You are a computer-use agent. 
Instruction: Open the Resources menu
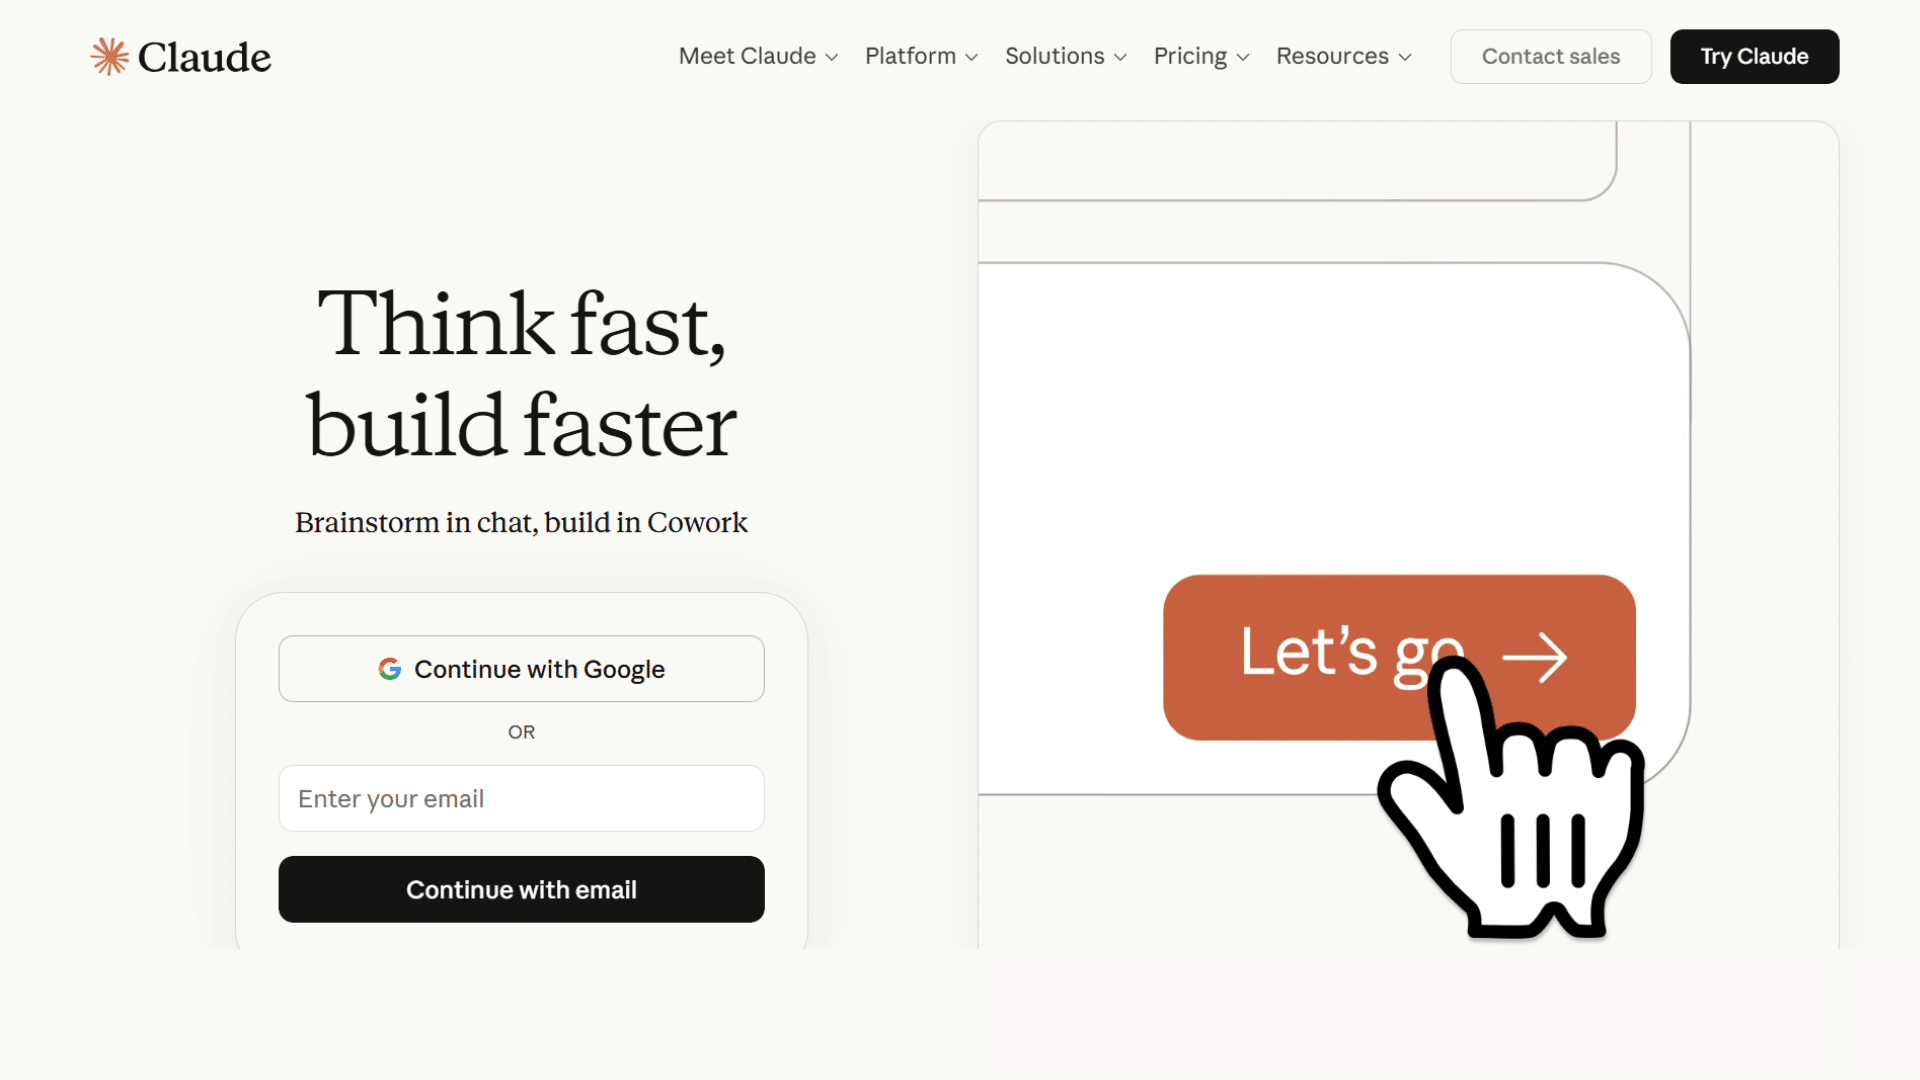pyautogui.click(x=1344, y=56)
